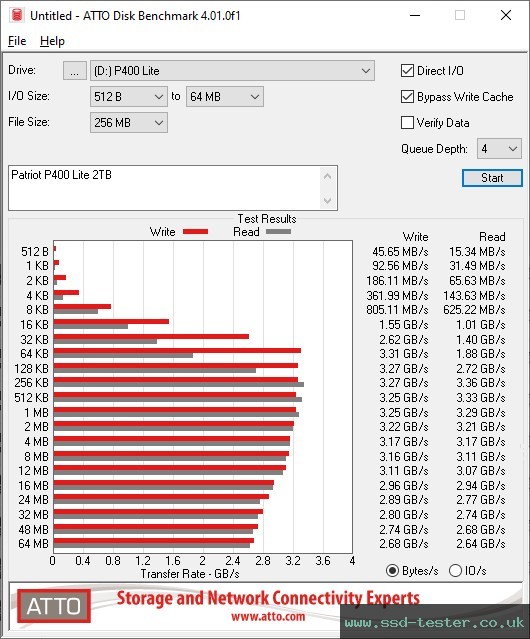Screen dimensions: 530x639
Task: Click the 16 KB write value 1.55 GB/s
Action: tap(404, 325)
